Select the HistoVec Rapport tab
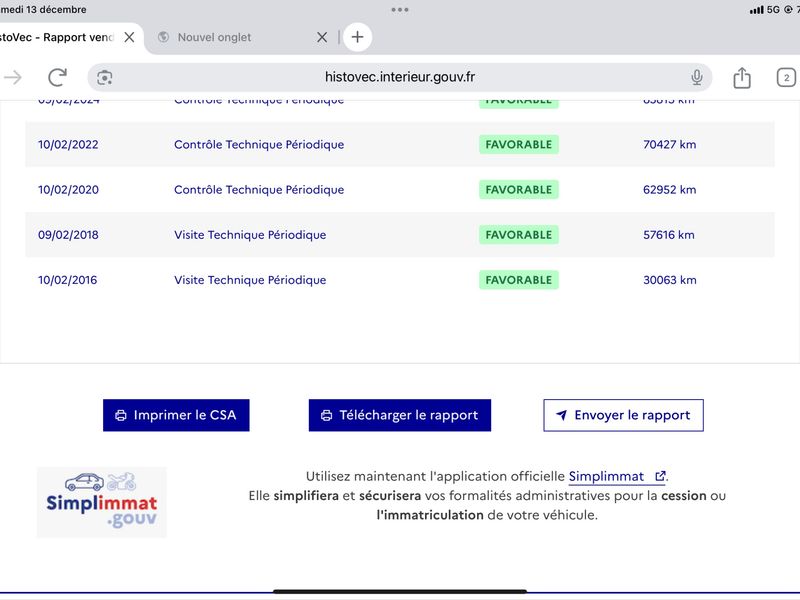Image resolution: width=800 pixels, height=600 pixels. 55,37
